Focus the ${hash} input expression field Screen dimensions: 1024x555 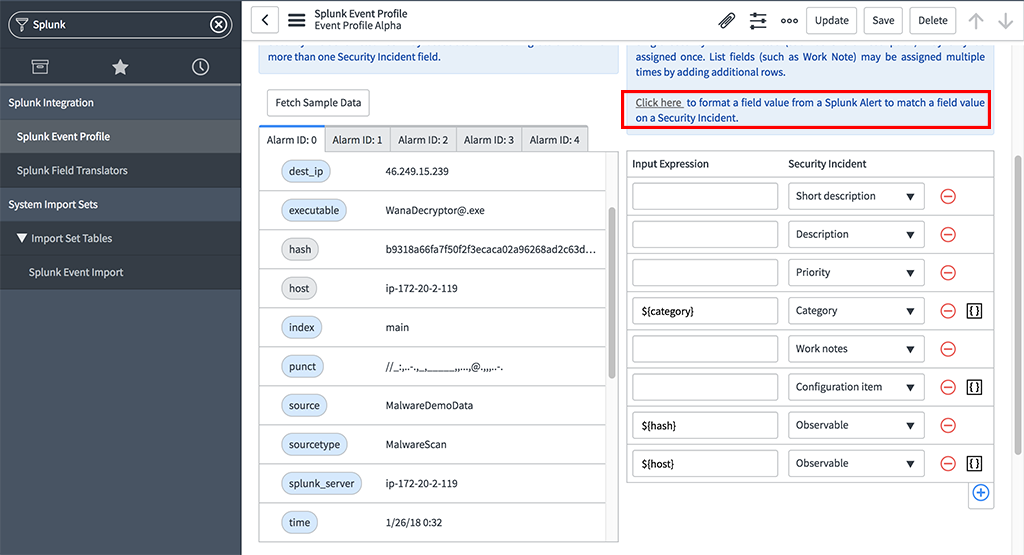click(x=705, y=425)
